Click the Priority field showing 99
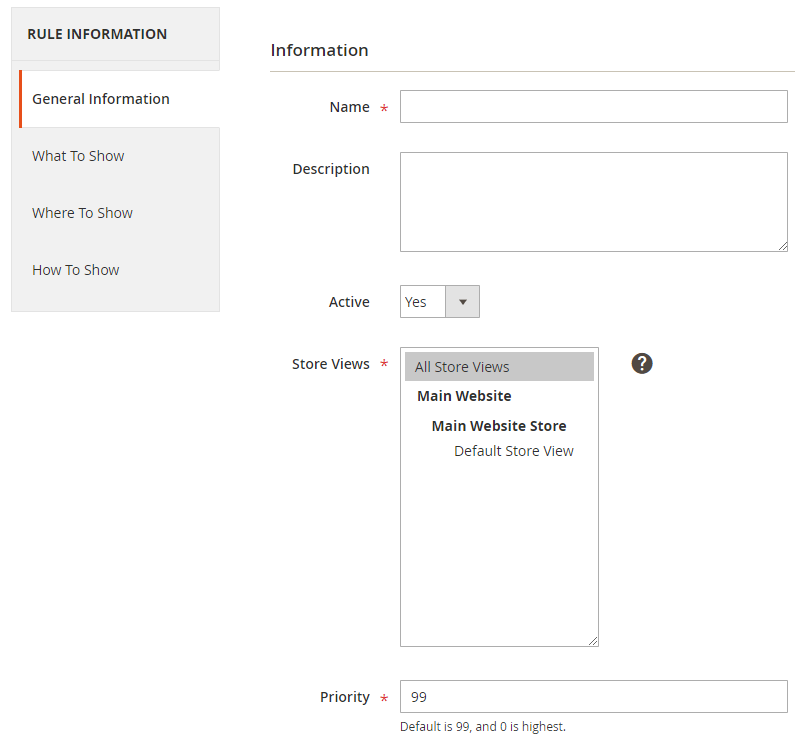 593,697
